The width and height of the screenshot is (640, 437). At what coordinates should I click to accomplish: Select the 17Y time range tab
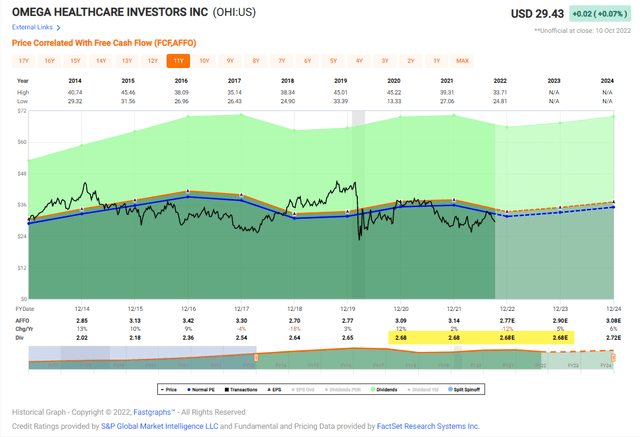click(x=24, y=61)
